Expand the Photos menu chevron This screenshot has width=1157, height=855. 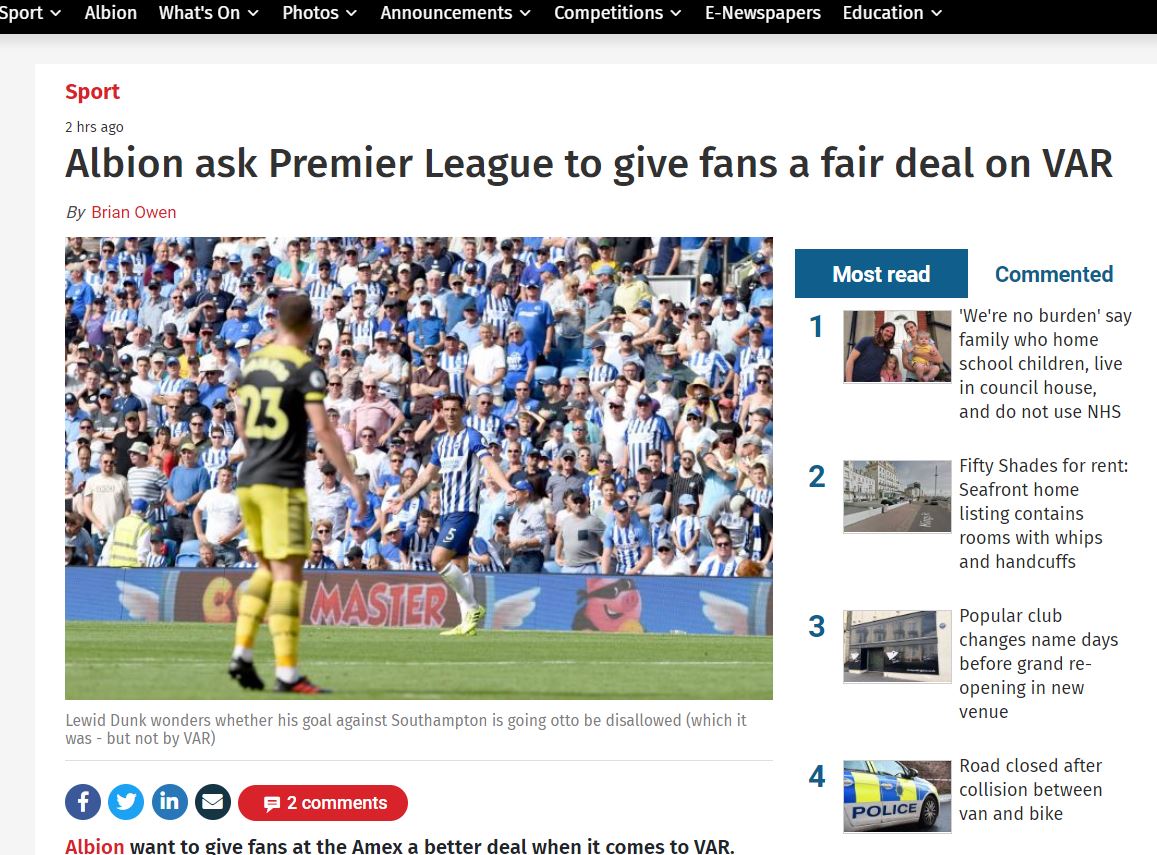[x=352, y=13]
